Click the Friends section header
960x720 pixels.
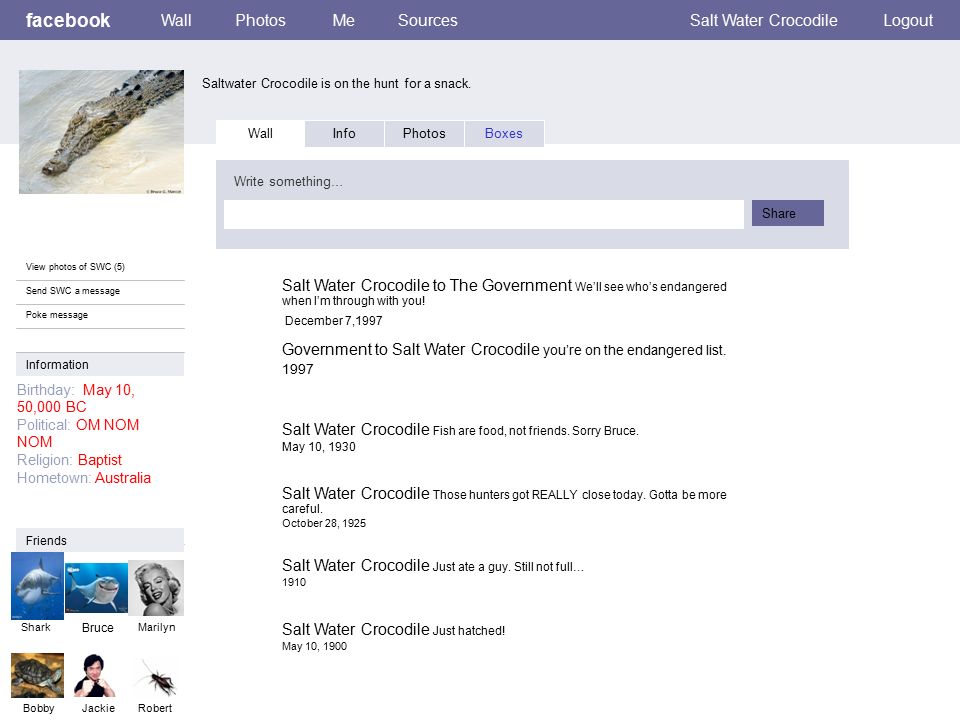point(100,541)
